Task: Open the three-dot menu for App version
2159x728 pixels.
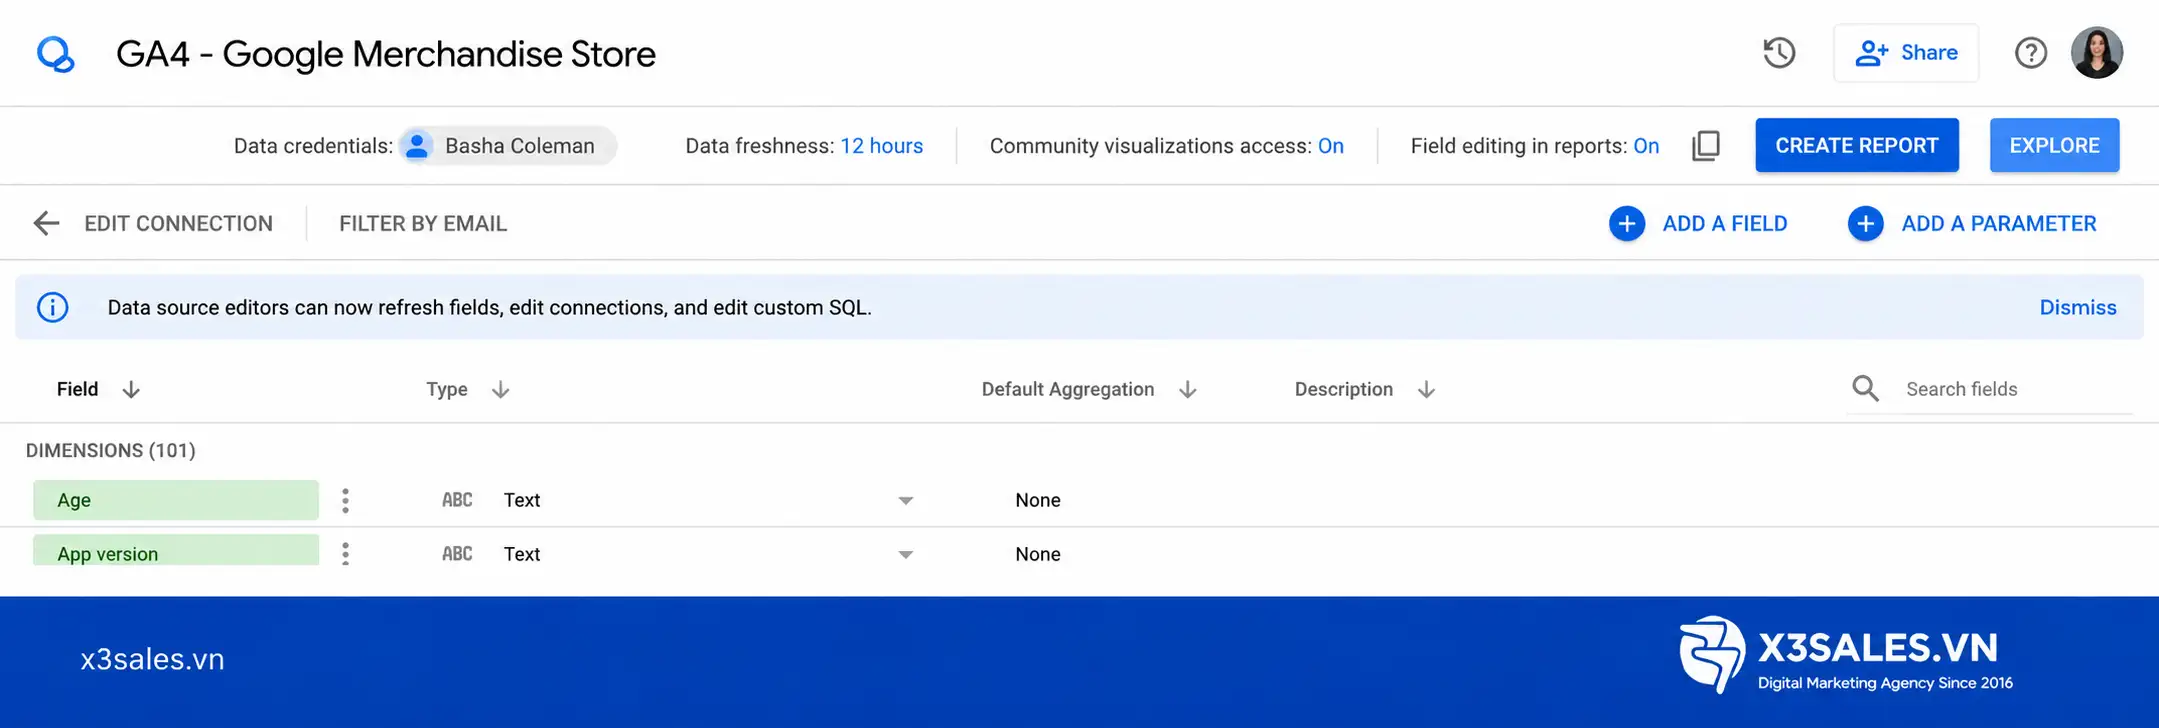Action: click(x=345, y=554)
